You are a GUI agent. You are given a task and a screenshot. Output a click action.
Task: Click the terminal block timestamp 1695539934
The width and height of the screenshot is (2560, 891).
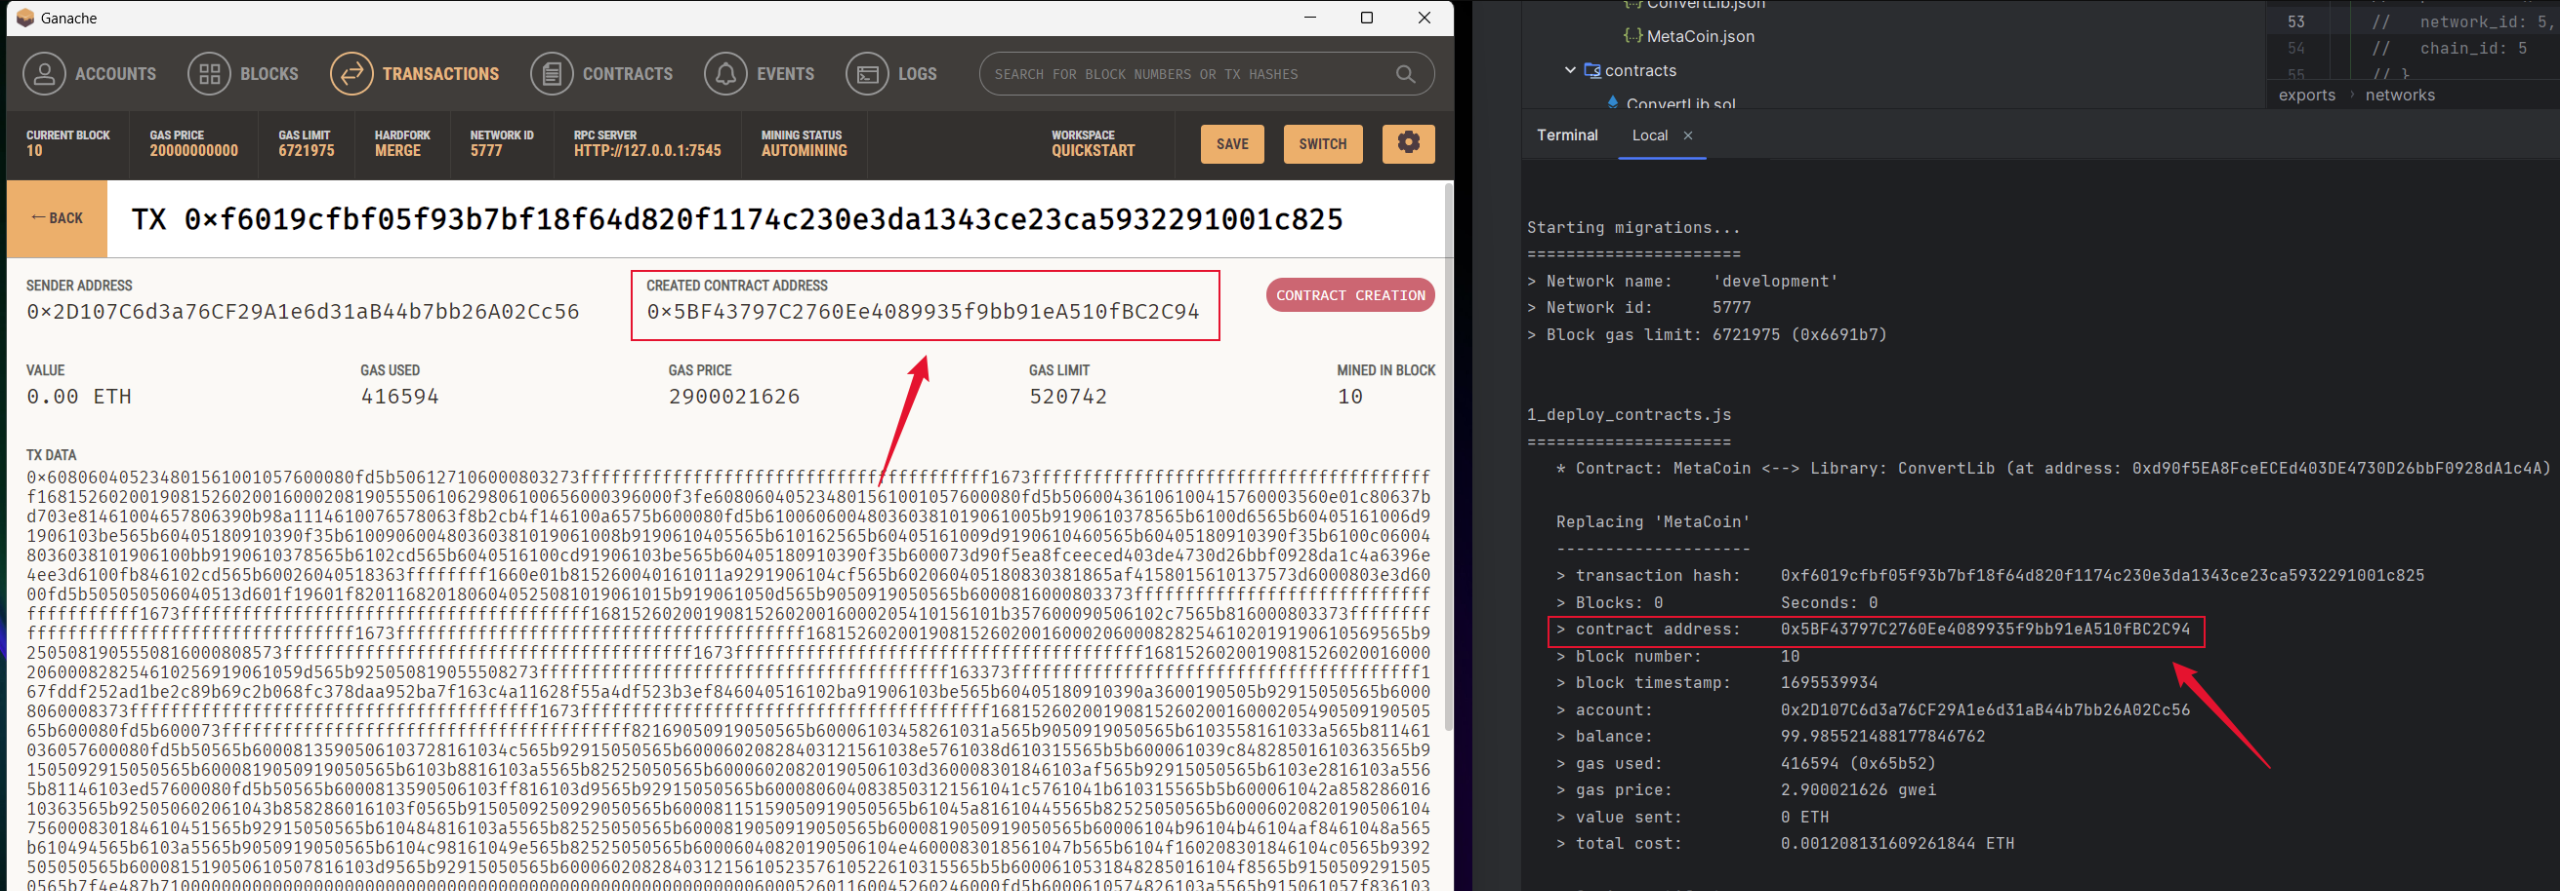(1829, 683)
